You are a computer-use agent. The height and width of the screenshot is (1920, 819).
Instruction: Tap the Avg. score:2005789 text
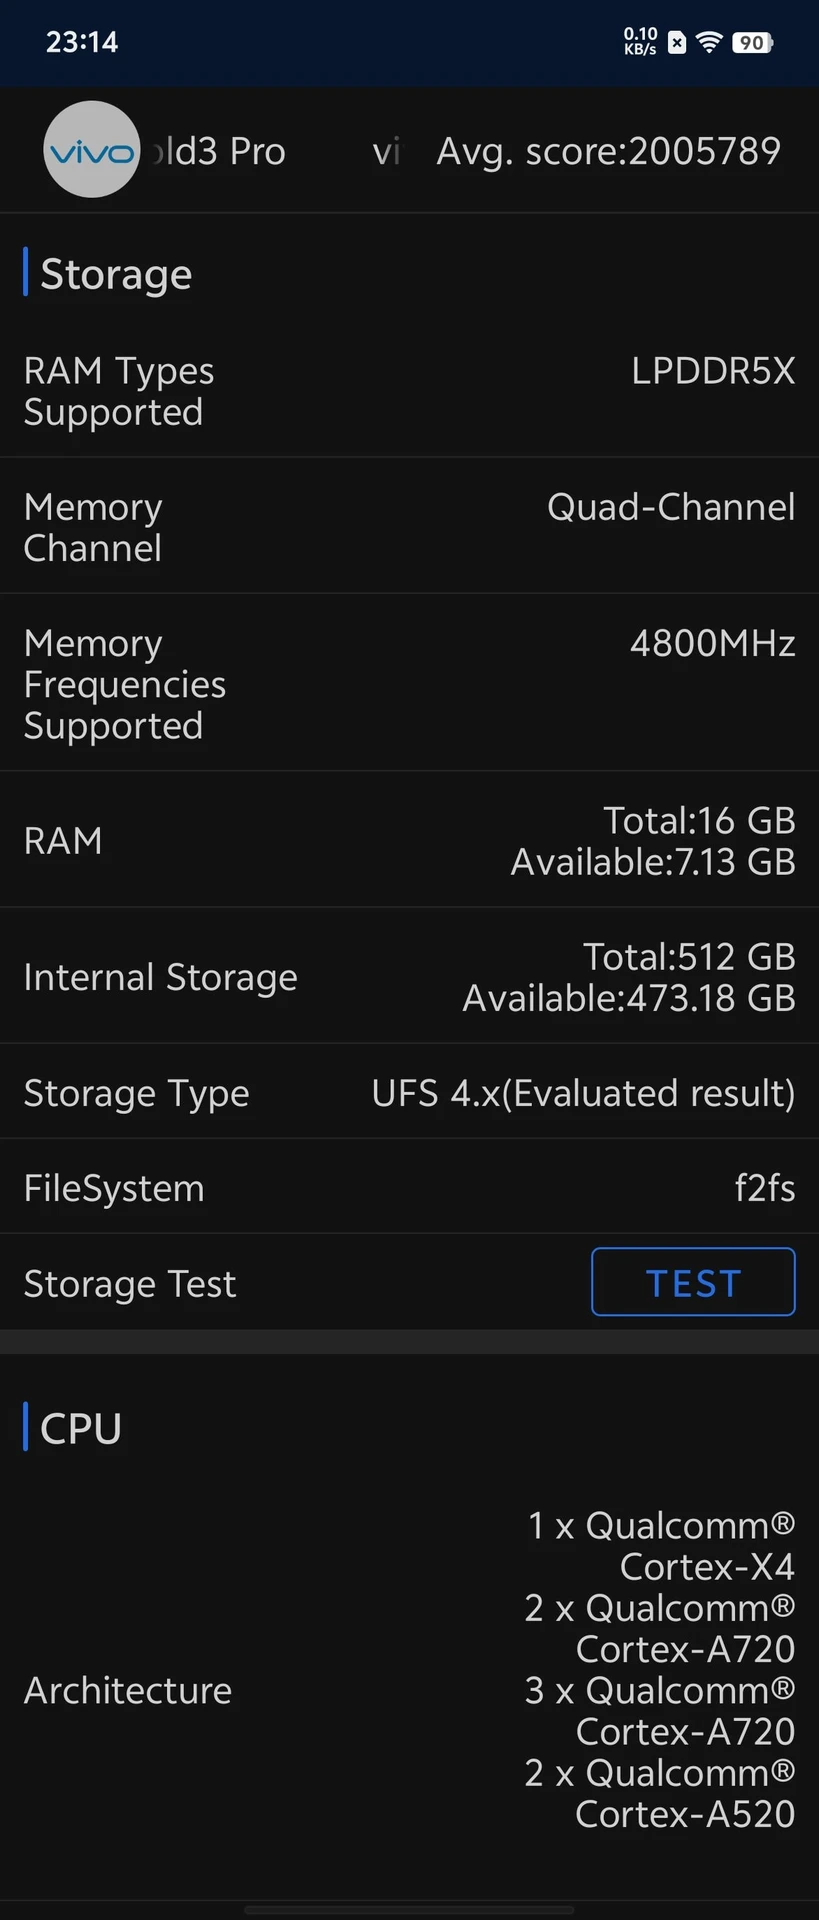[x=608, y=151]
